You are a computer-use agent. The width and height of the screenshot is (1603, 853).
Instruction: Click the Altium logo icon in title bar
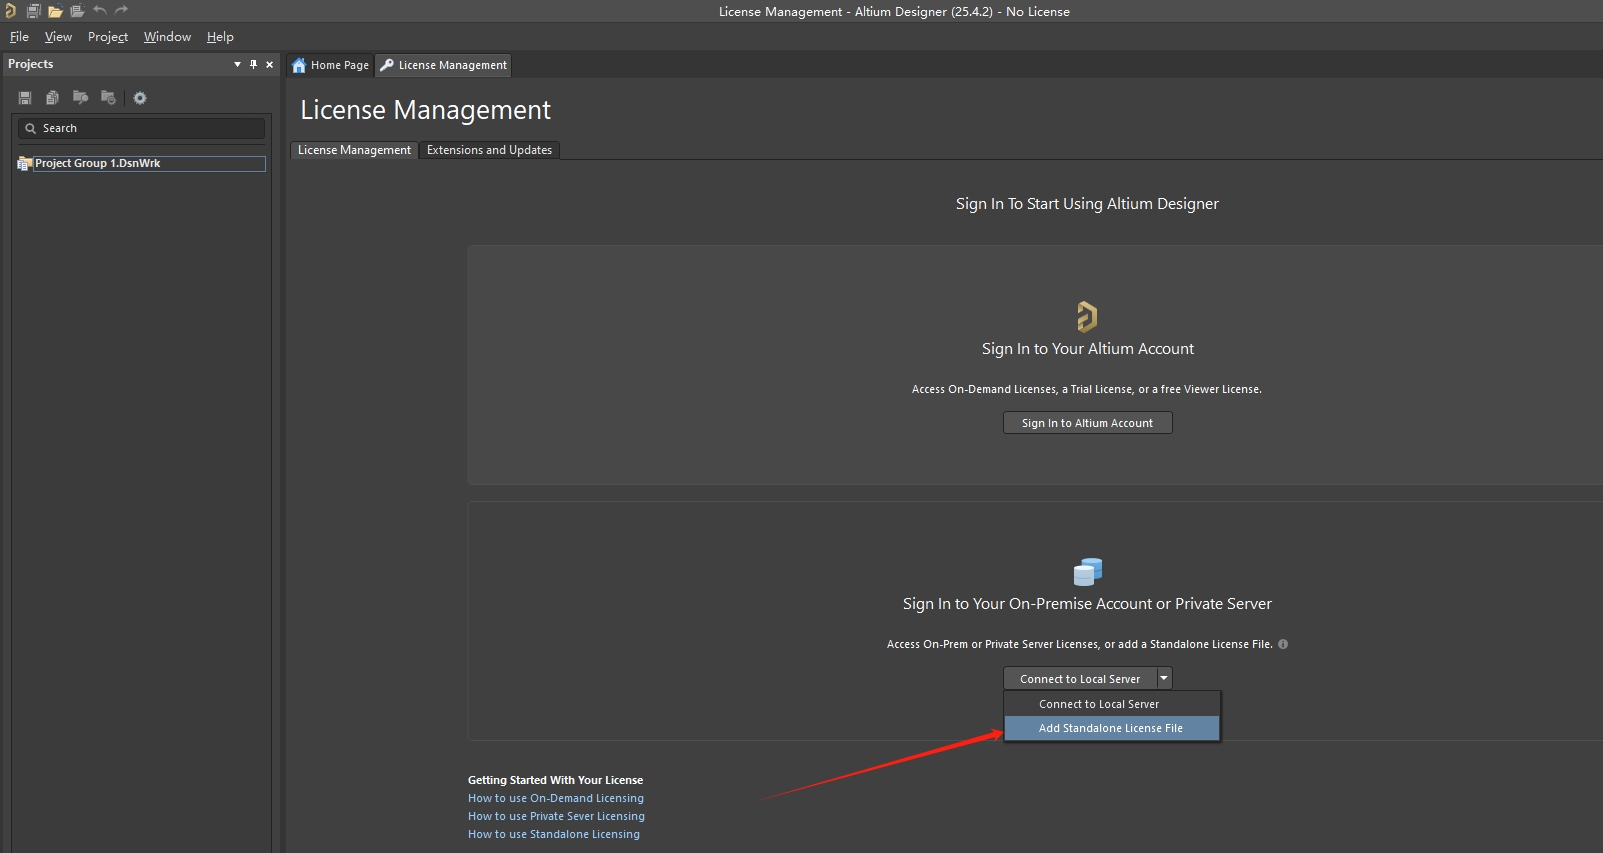click(x=11, y=11)
